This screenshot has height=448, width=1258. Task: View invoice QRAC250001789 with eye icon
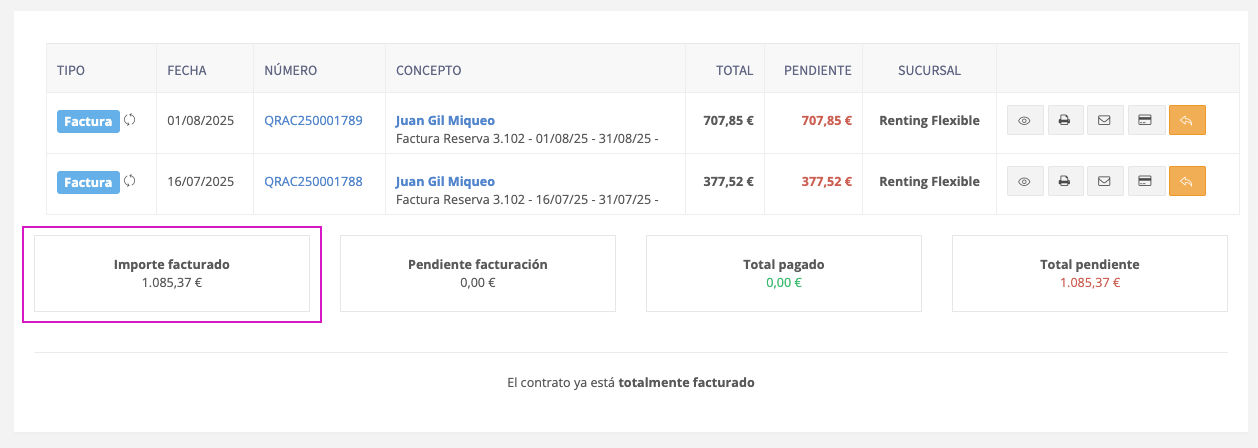tap(1025, 120)
